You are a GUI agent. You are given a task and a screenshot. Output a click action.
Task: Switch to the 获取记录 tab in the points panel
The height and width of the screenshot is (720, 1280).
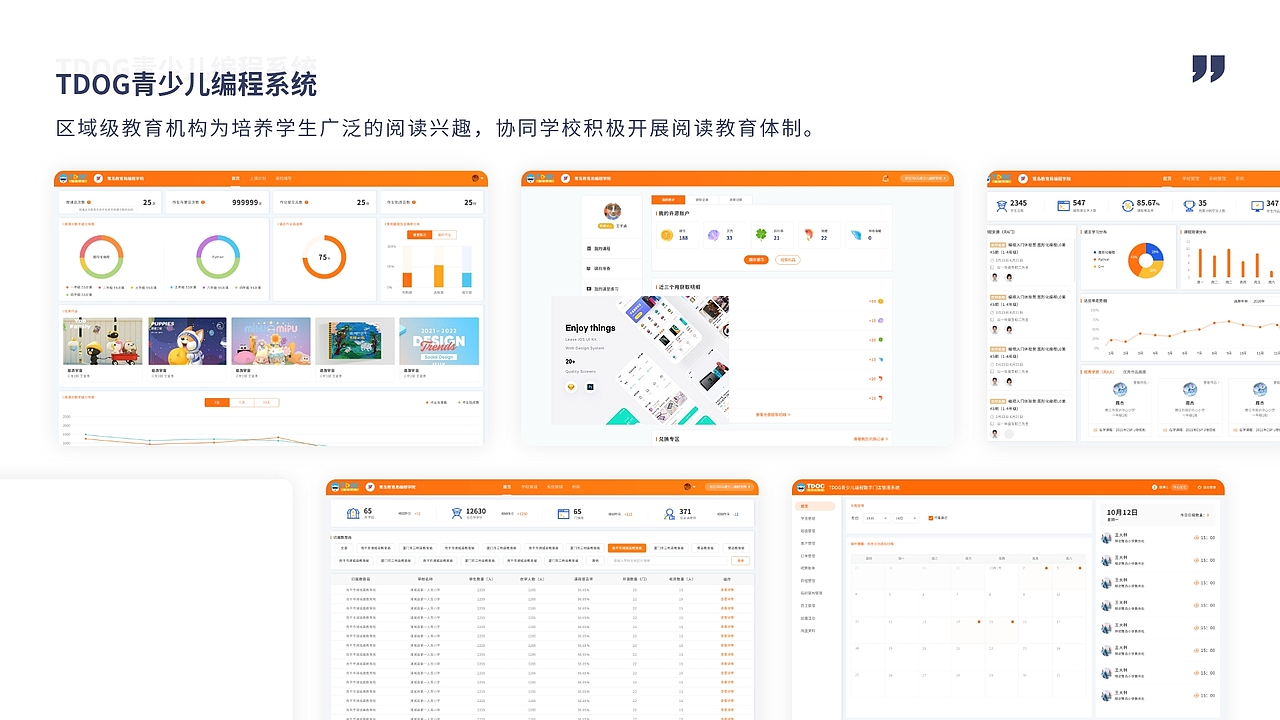pyautogui.click(x=702, y=200)
